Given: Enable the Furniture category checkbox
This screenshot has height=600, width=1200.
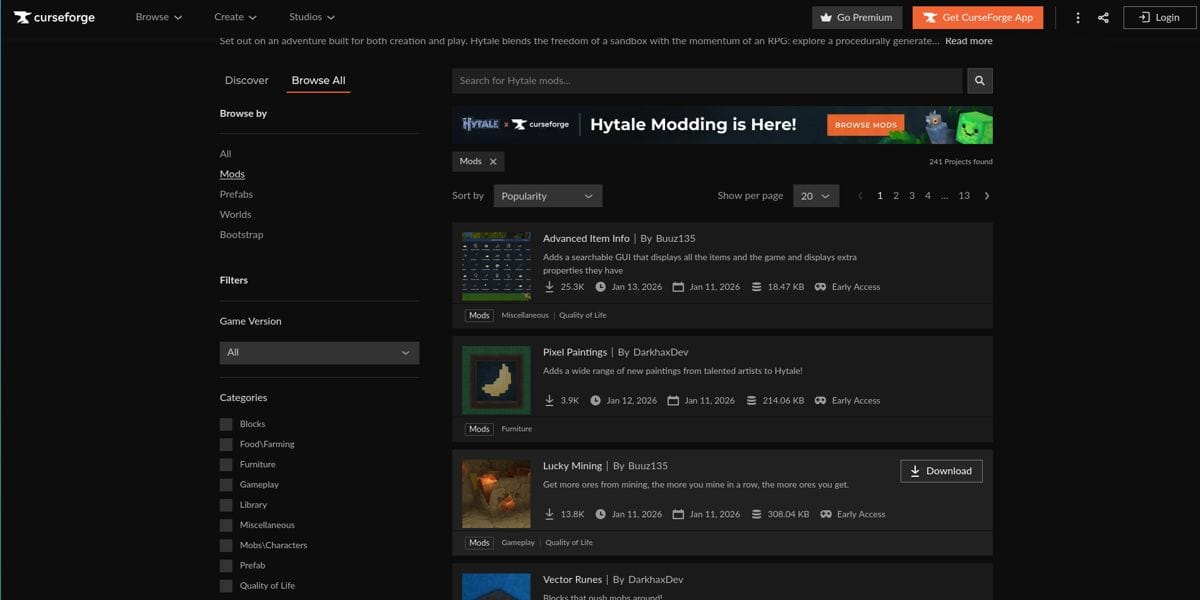Looking at the screenshot, I should (226, 465).
